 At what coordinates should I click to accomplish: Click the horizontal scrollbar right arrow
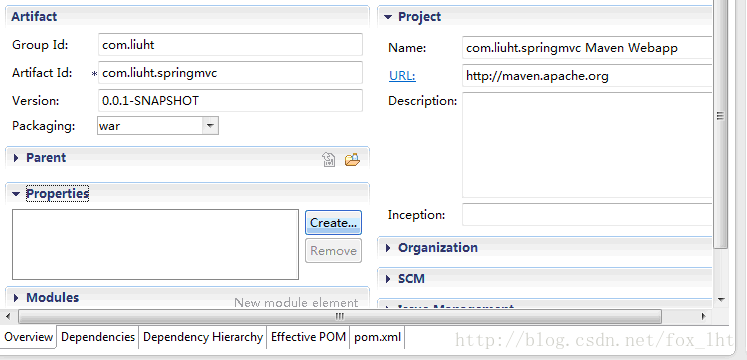pyautogui.click(x=704, y=316)
